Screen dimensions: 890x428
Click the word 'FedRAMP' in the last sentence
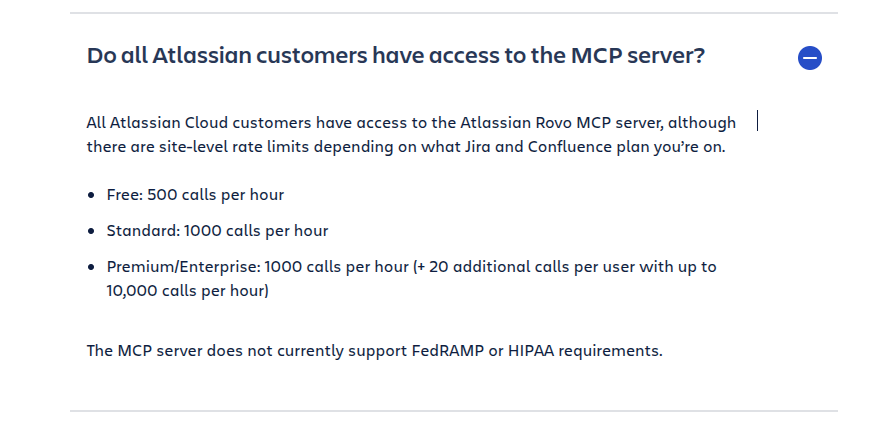pyautogui.click(x=448, y=351)
